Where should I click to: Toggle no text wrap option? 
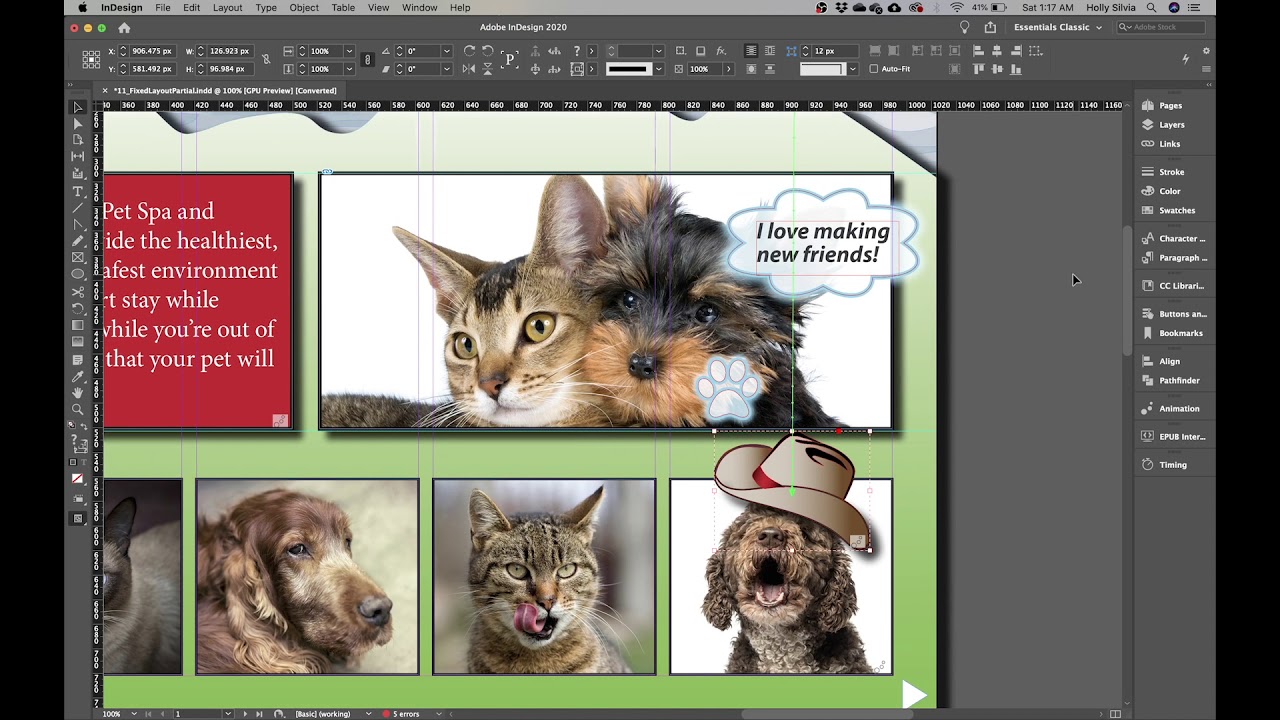pyautogui.click(x=751, y=51)
